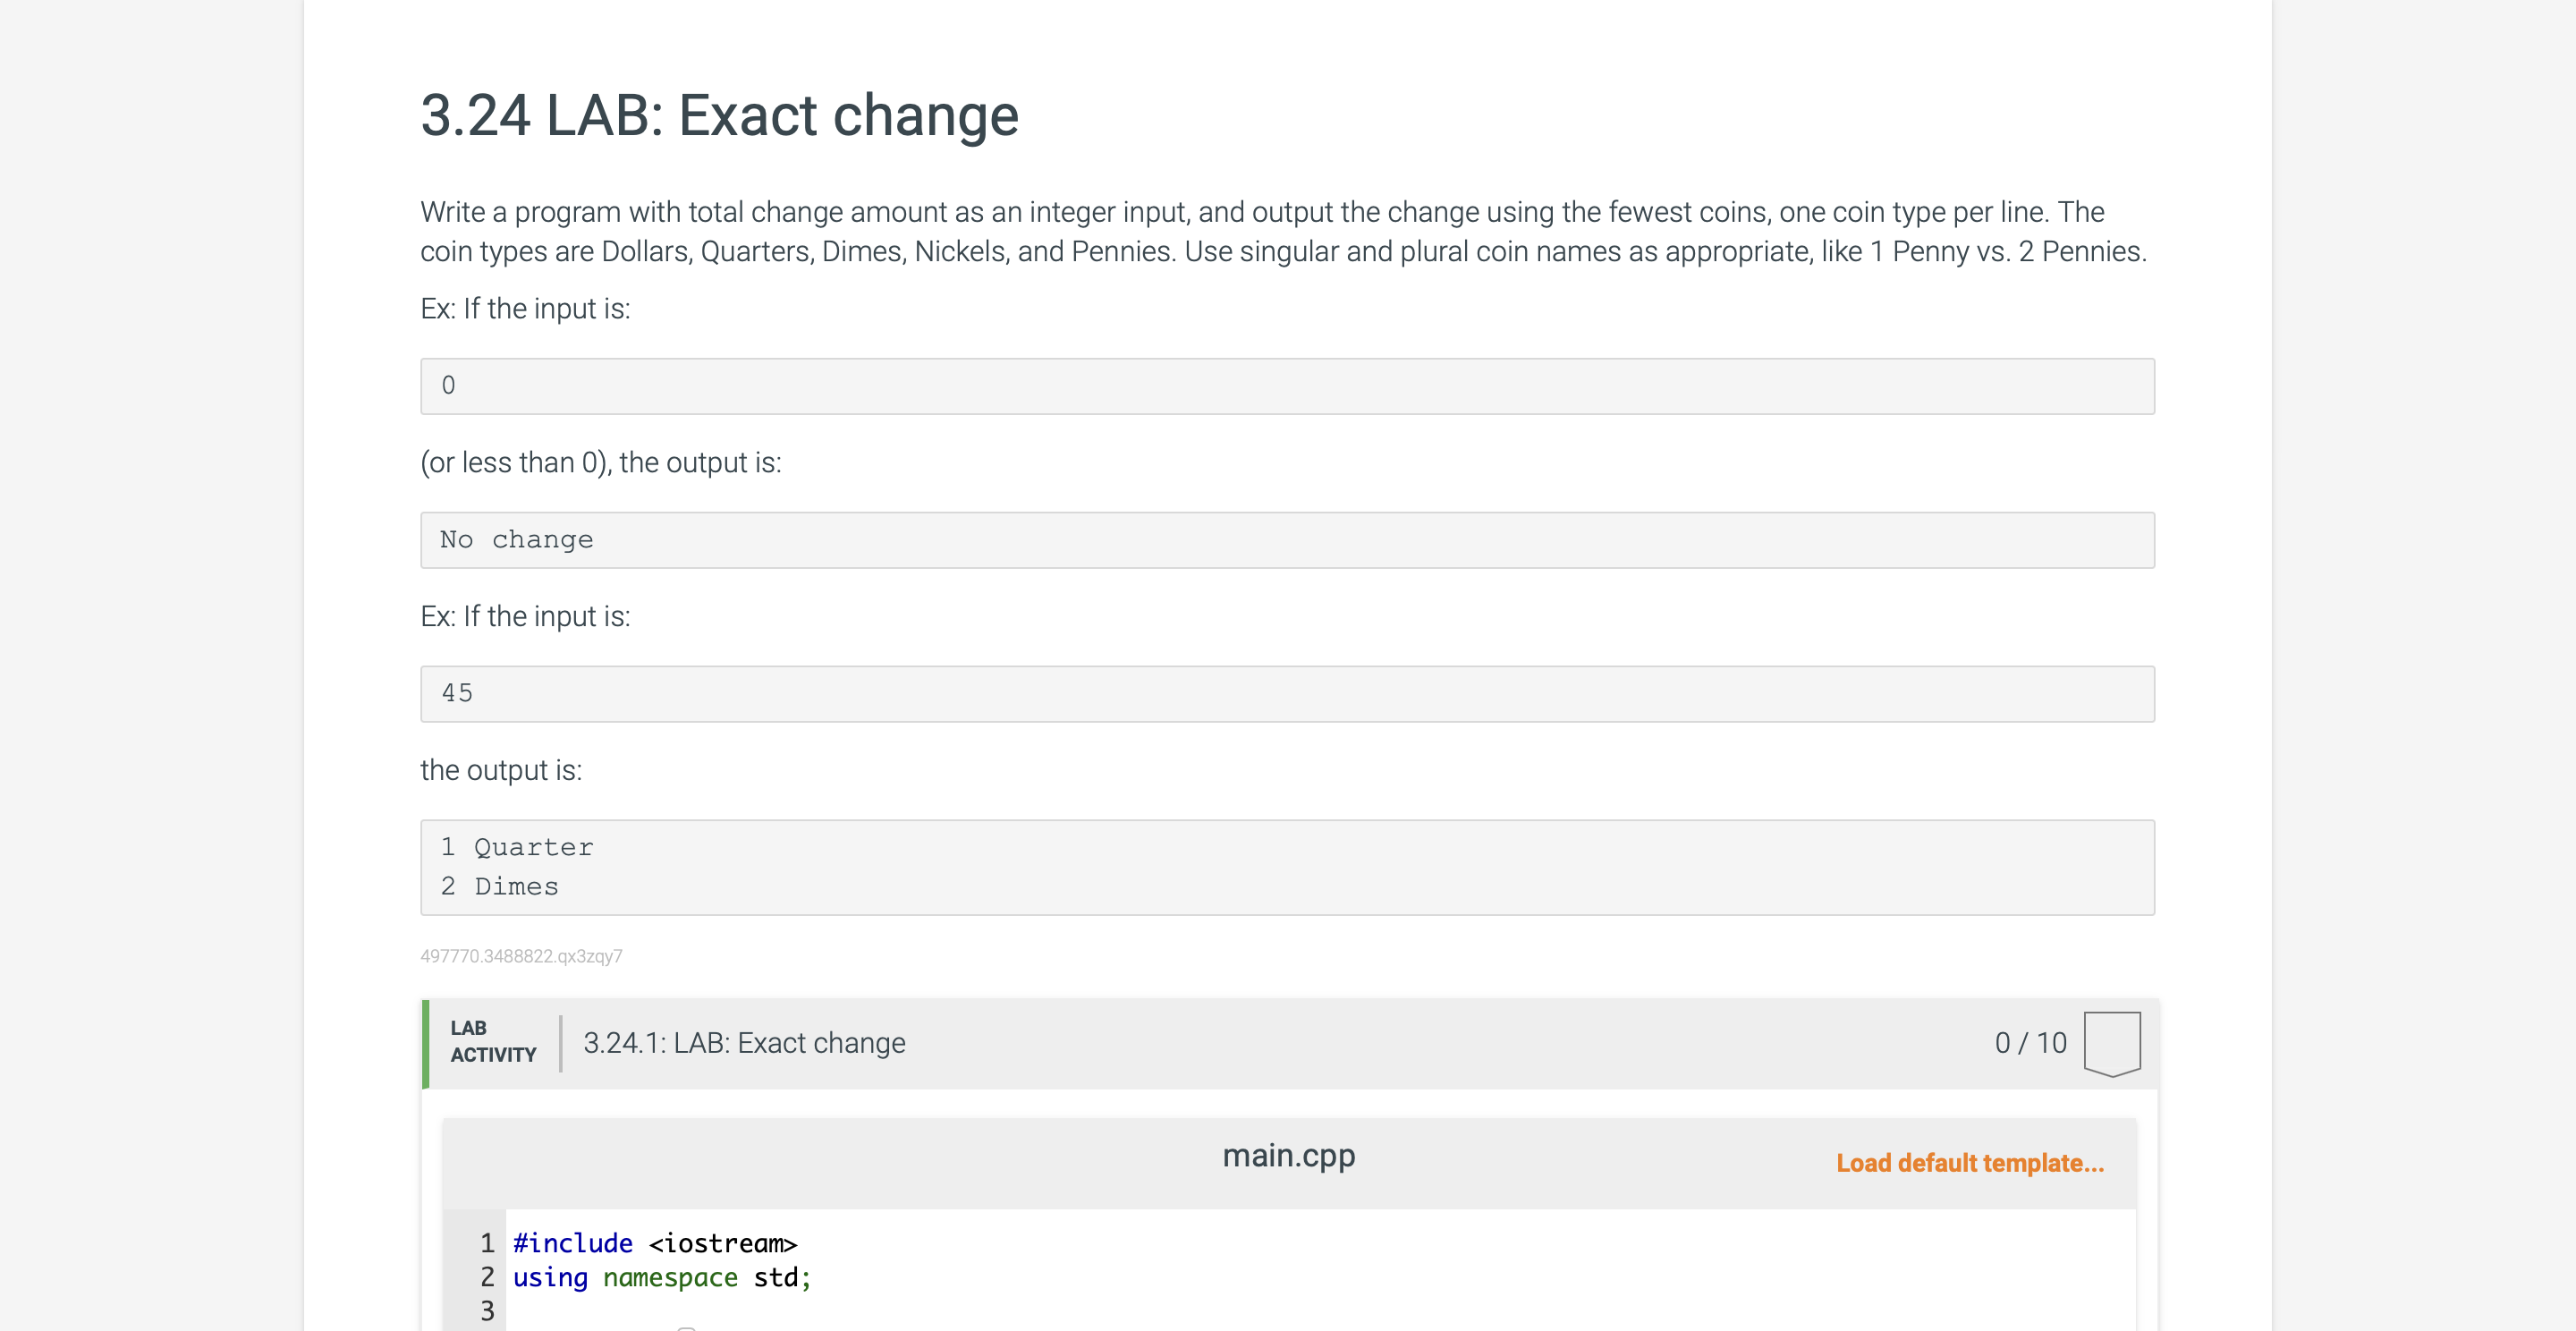Viewport: 2576px width, 1331px height.
Task: Place cursor on #include <iostream> line
Action: point(655,1243)
